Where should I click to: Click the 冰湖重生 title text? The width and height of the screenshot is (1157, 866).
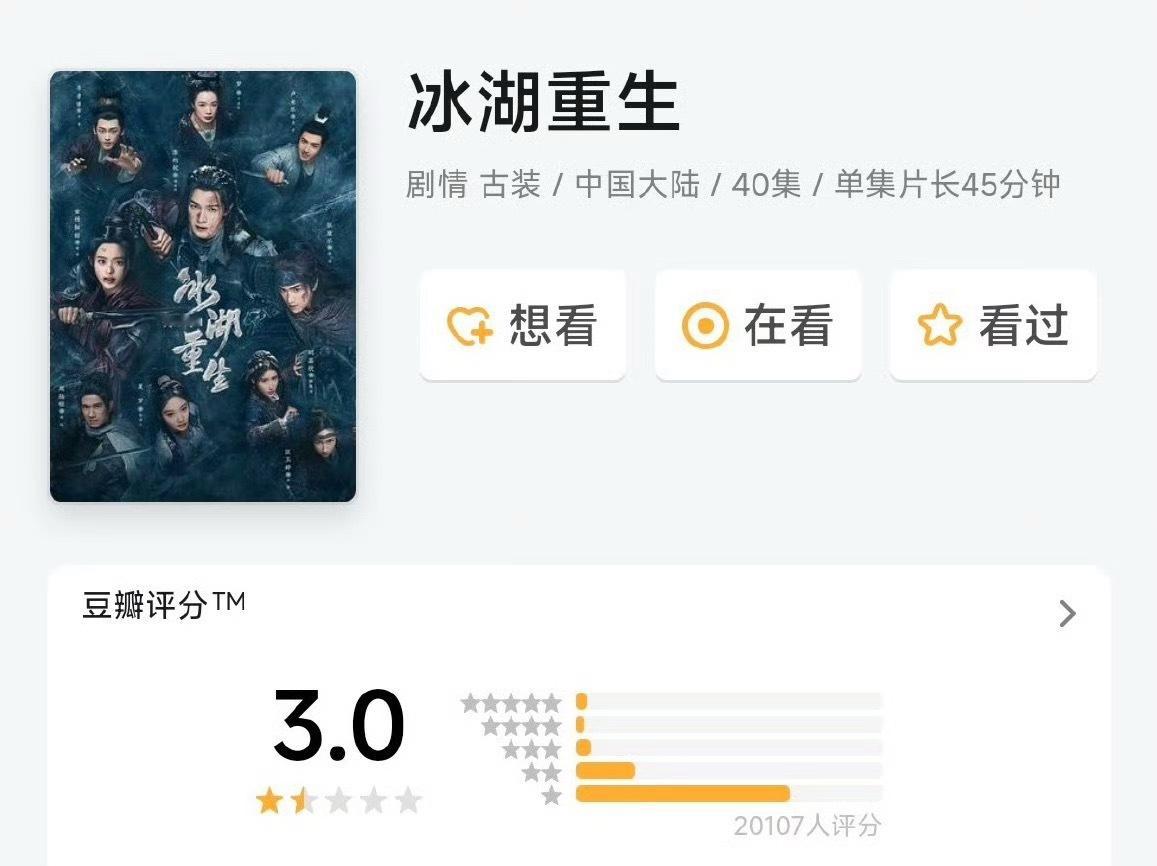click(543, 104)
